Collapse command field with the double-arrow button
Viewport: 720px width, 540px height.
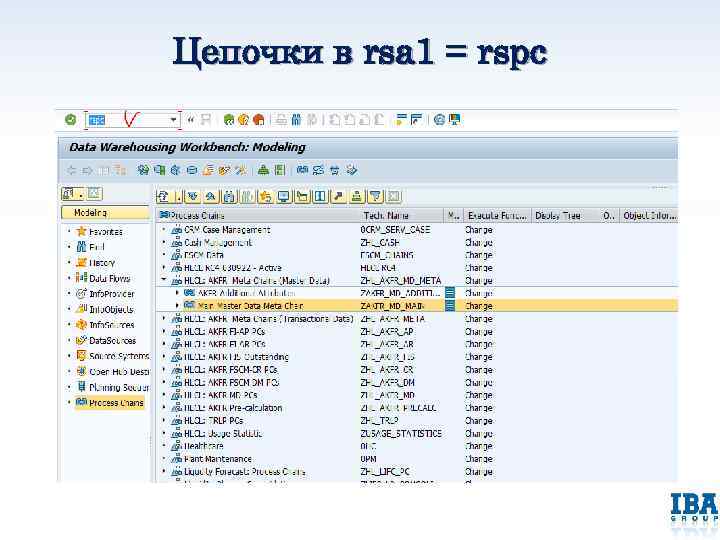point(191,120)
